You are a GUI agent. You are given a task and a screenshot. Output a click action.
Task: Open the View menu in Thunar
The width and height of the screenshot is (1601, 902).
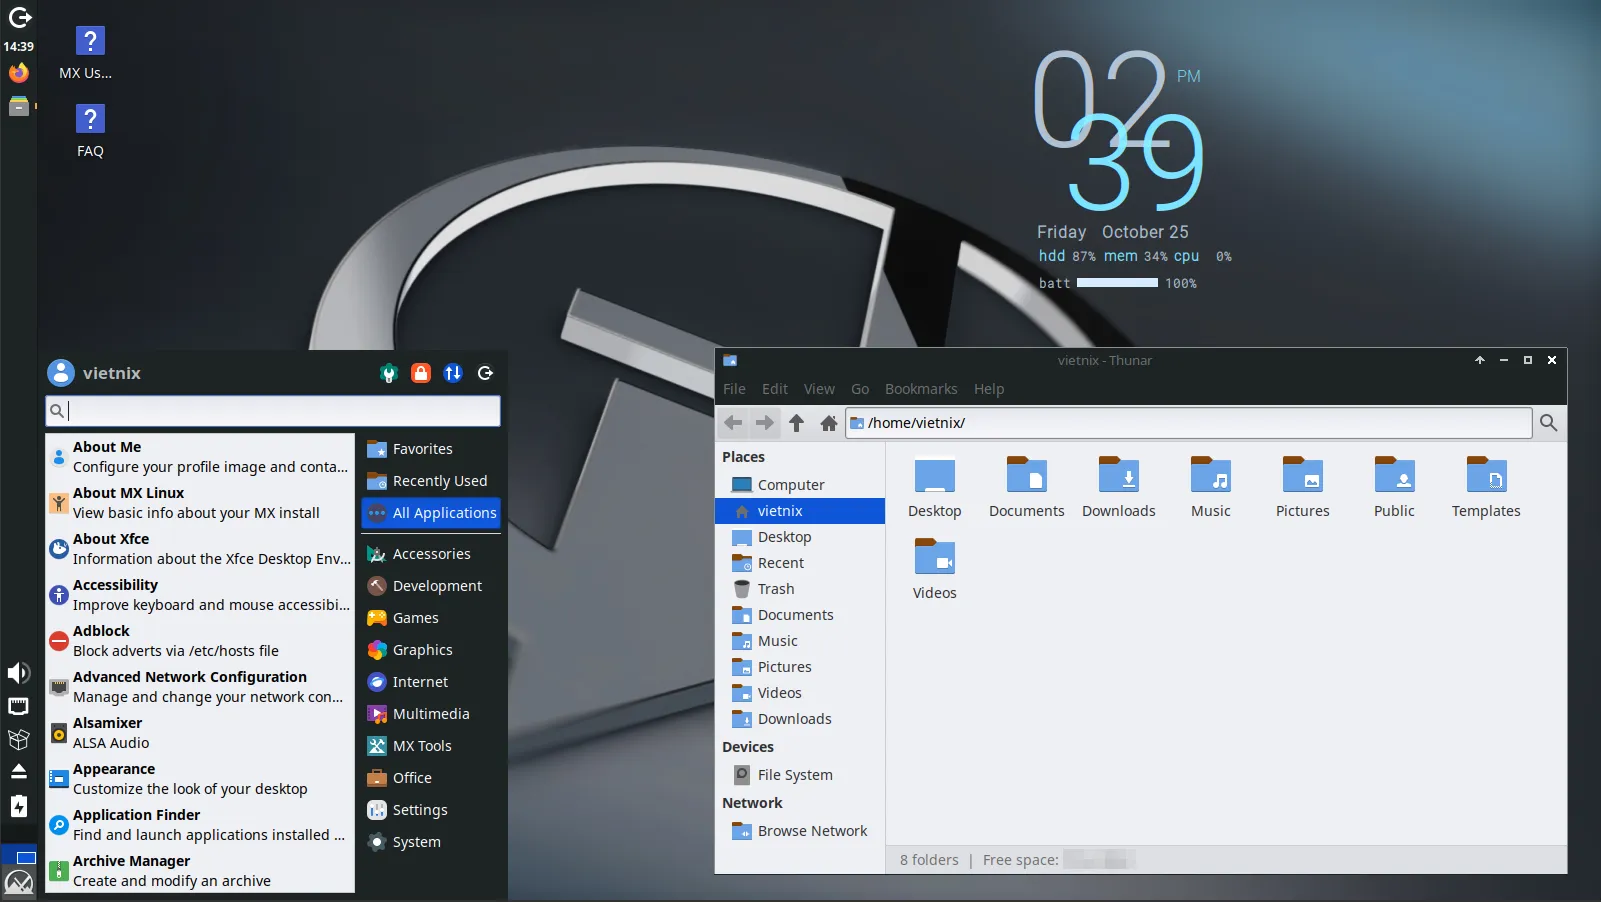(x=819, y=389)
